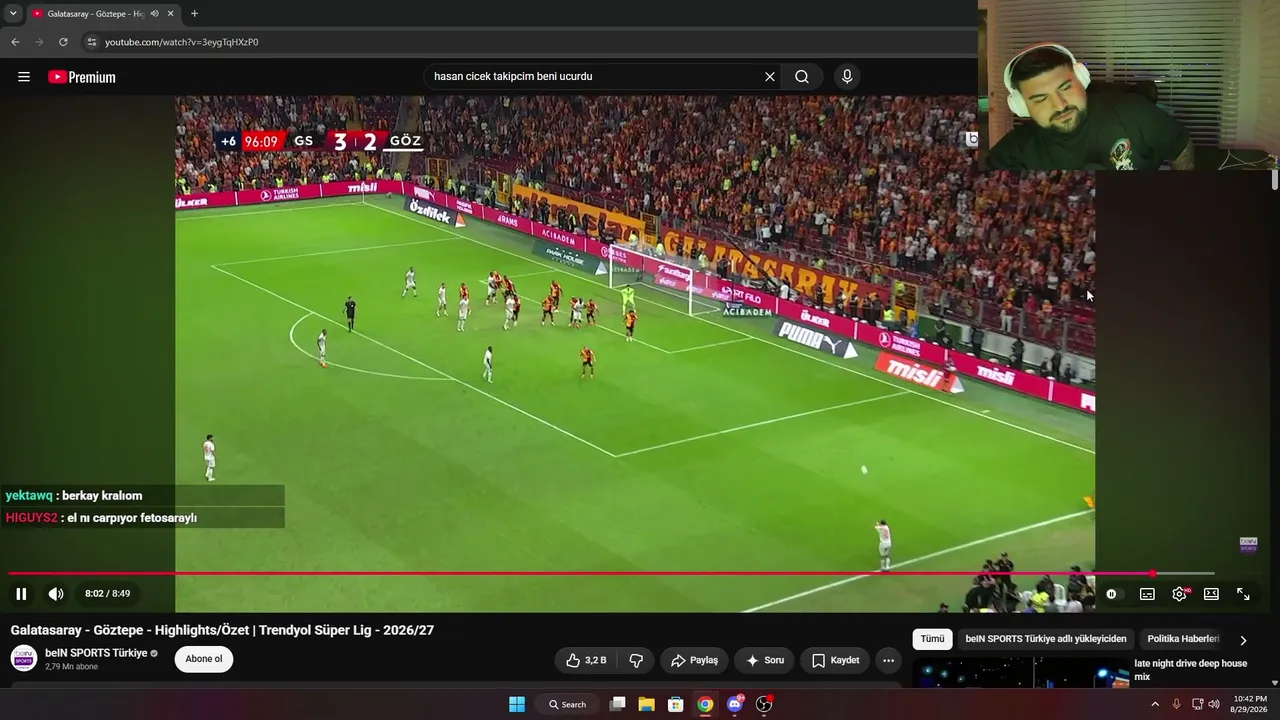
Task: Open Chrome tab search dropdown
Action: click(13, 14)
